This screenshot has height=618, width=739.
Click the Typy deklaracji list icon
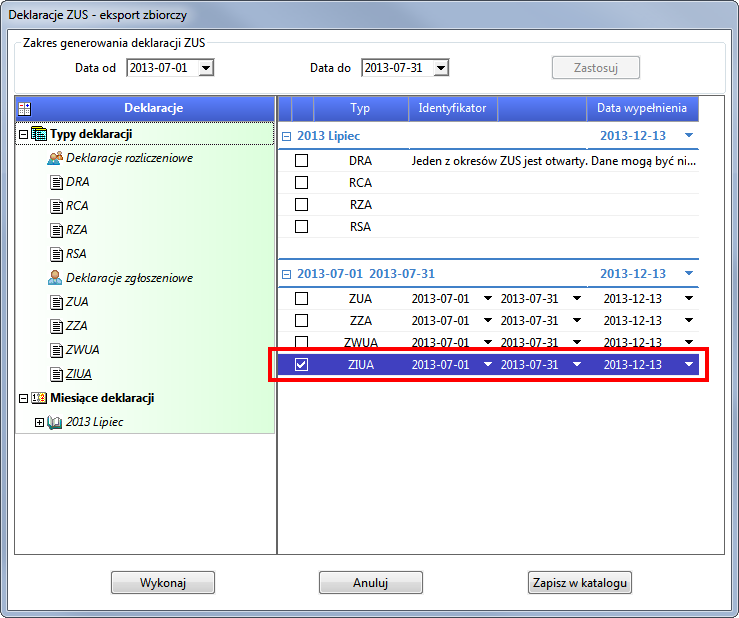pos(39,134)
